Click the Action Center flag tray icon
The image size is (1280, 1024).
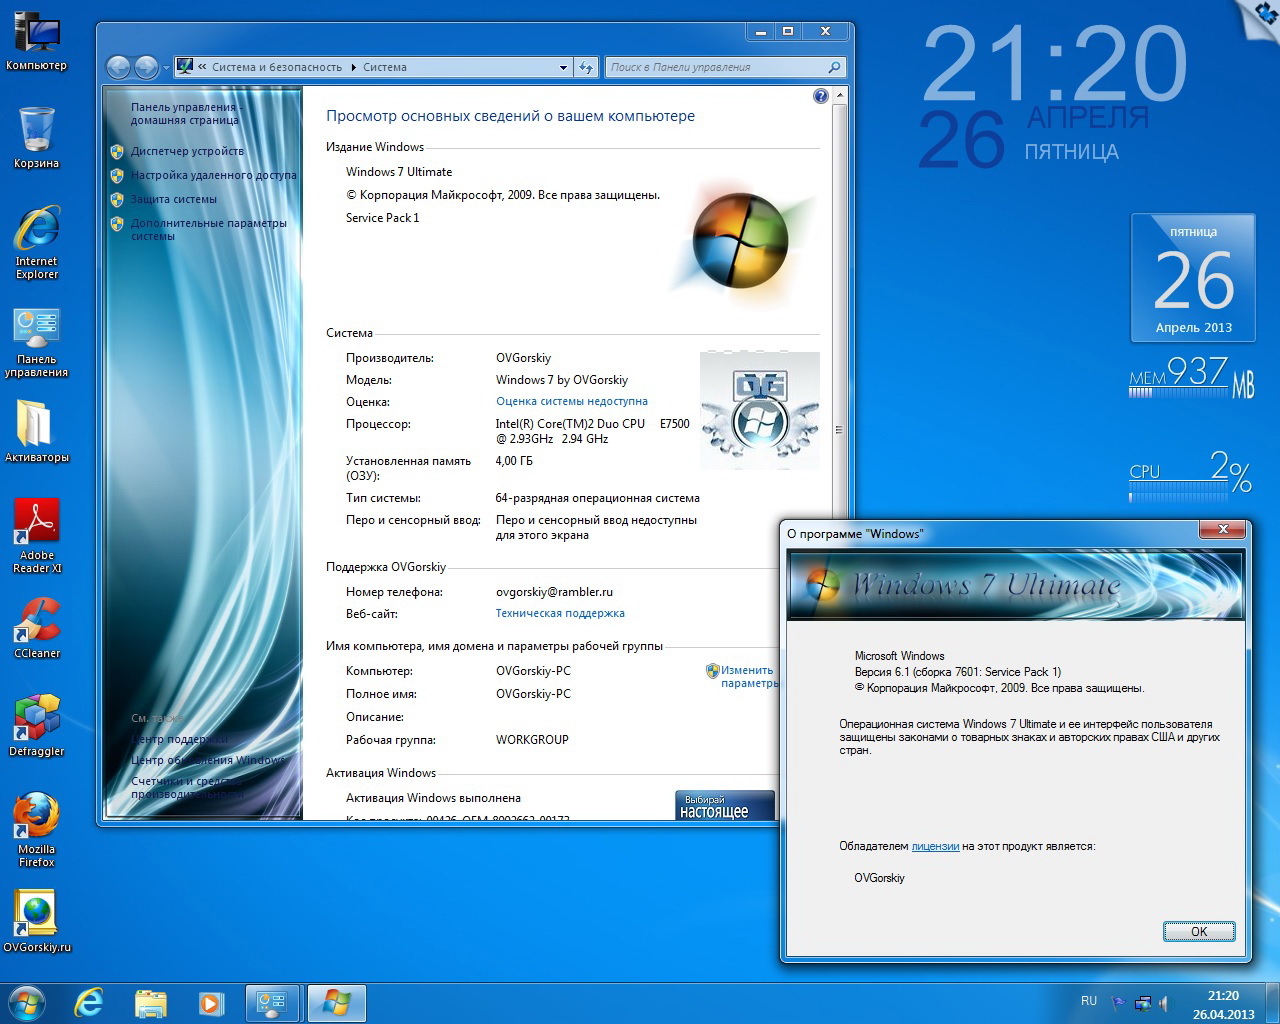tap(1118, 1003)
